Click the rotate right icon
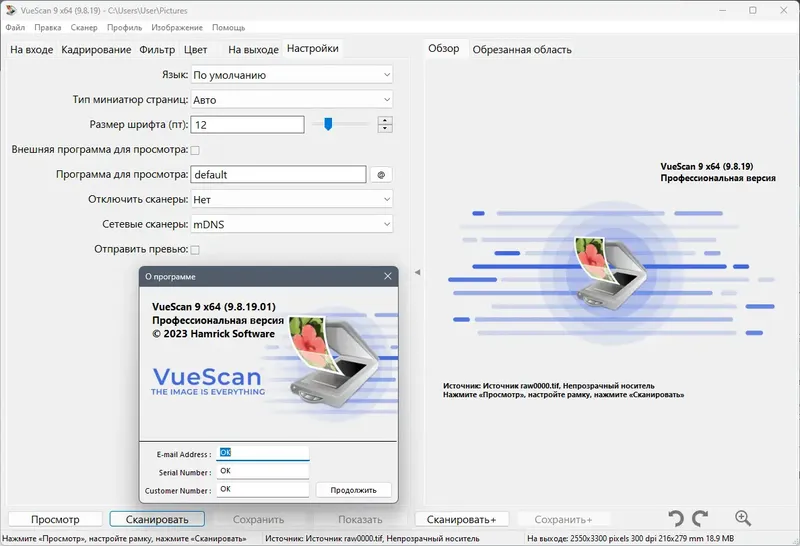 700,518
